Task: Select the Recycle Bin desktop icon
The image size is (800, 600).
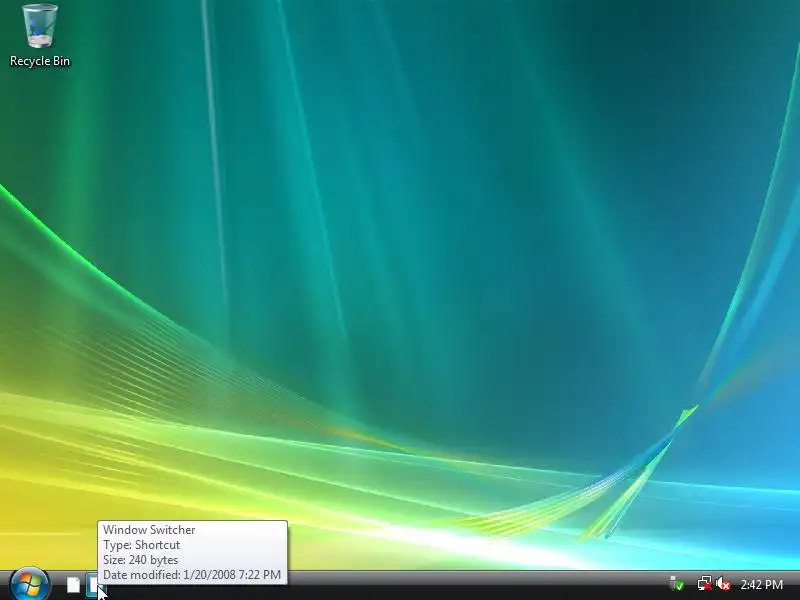Action: pos(40,36)
